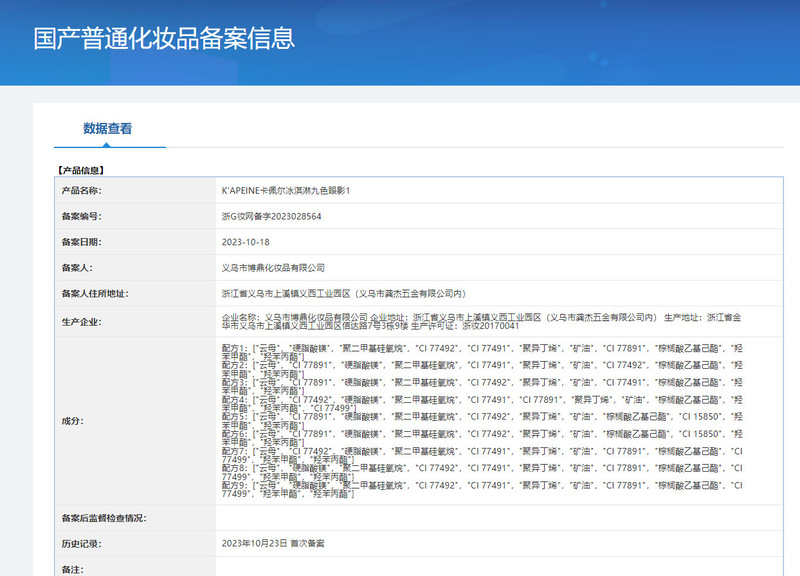
Task: Click registrant 义乌市博鼎化妆品有限公司
Action: tap(273, 268)
